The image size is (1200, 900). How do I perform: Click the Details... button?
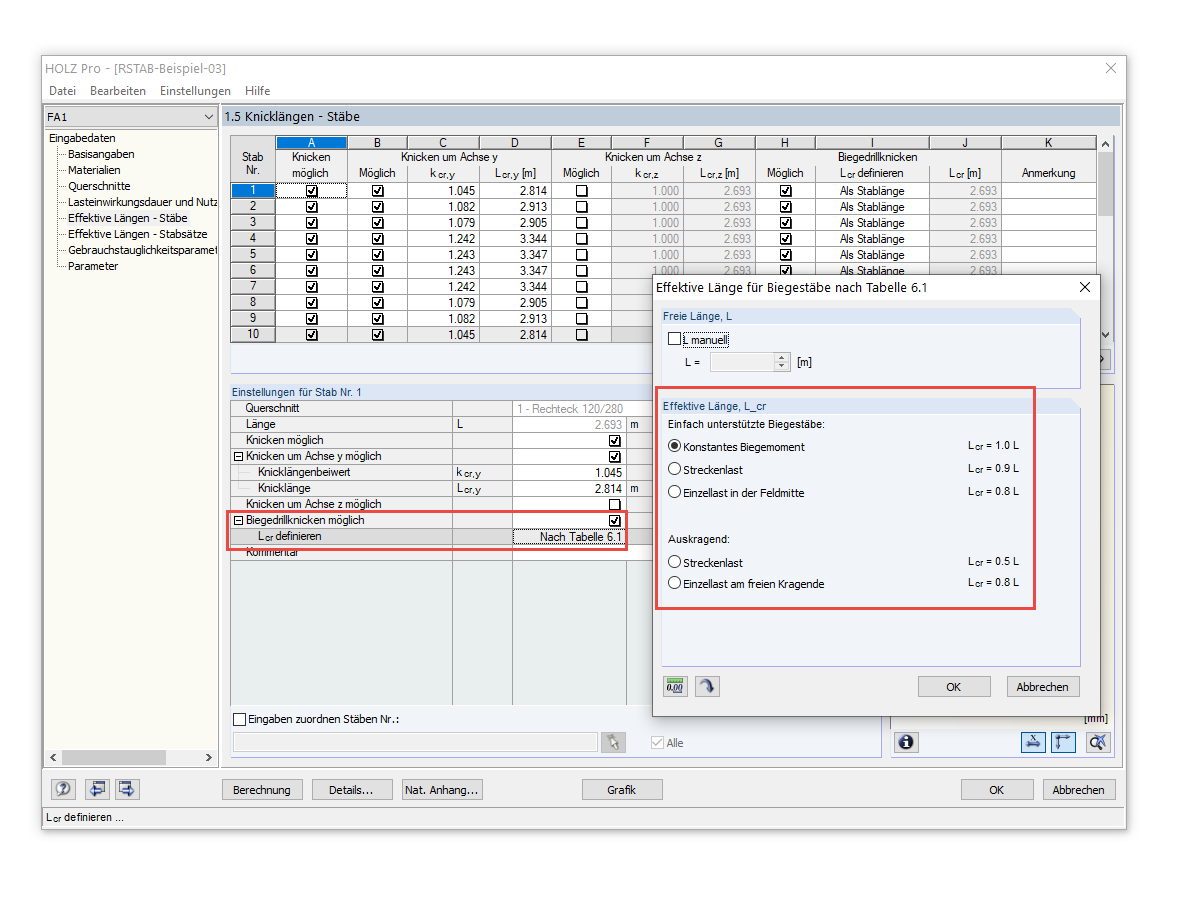(350, 790)
